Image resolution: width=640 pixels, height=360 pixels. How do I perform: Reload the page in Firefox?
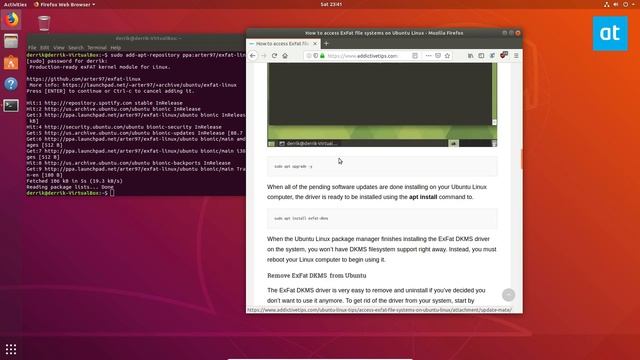click(x=274, y=56)
